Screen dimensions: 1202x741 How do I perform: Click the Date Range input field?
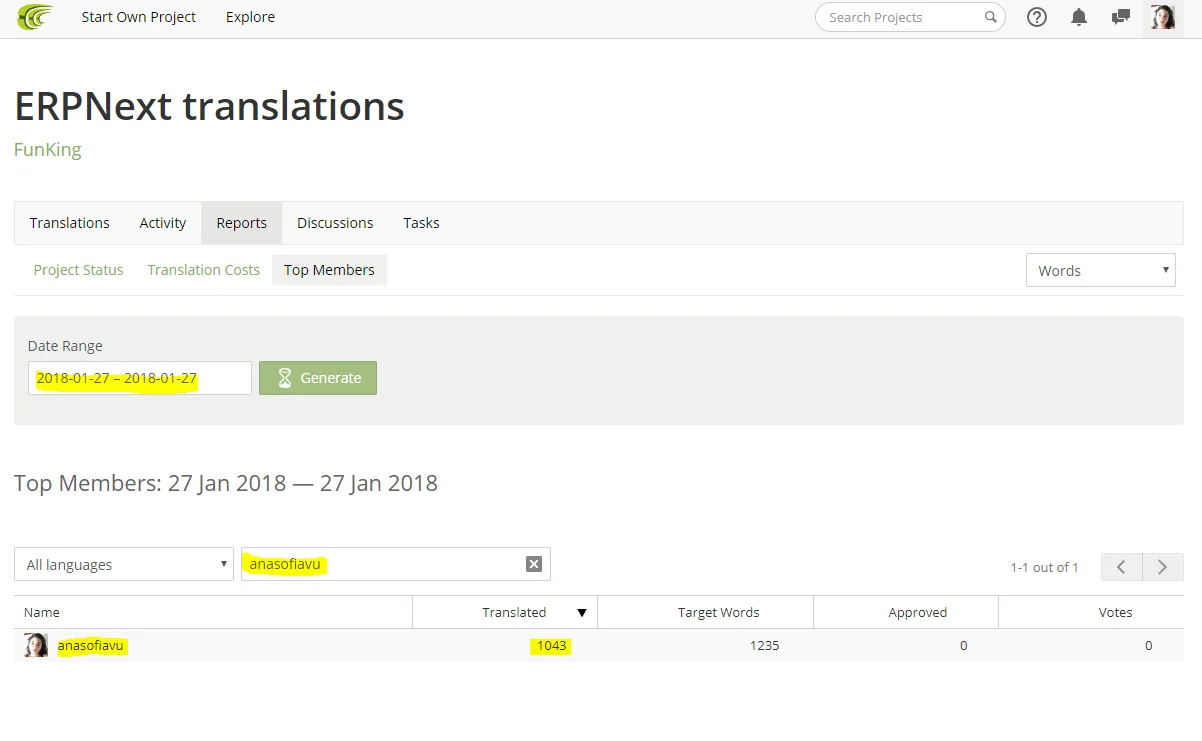coord(140,378)
